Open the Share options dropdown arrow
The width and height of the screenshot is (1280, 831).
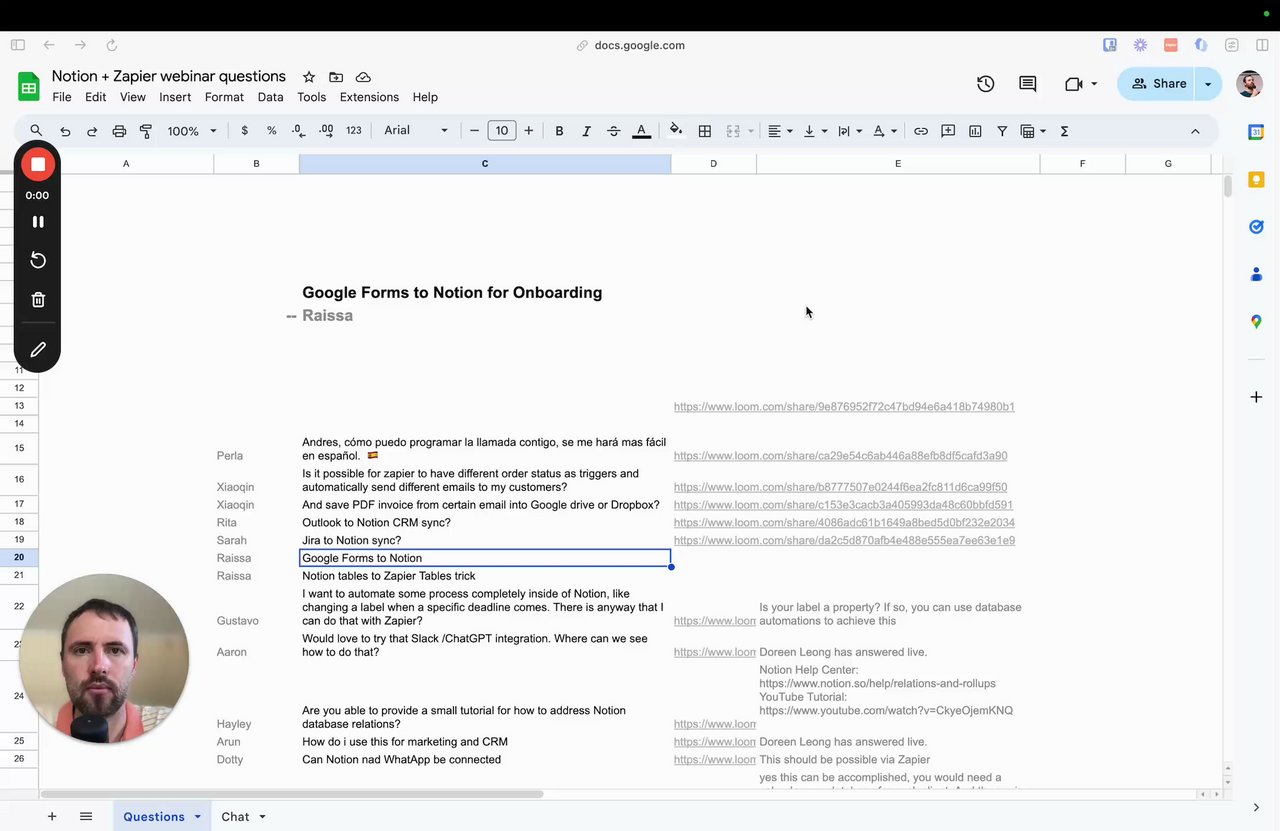tap(1208, 84)
